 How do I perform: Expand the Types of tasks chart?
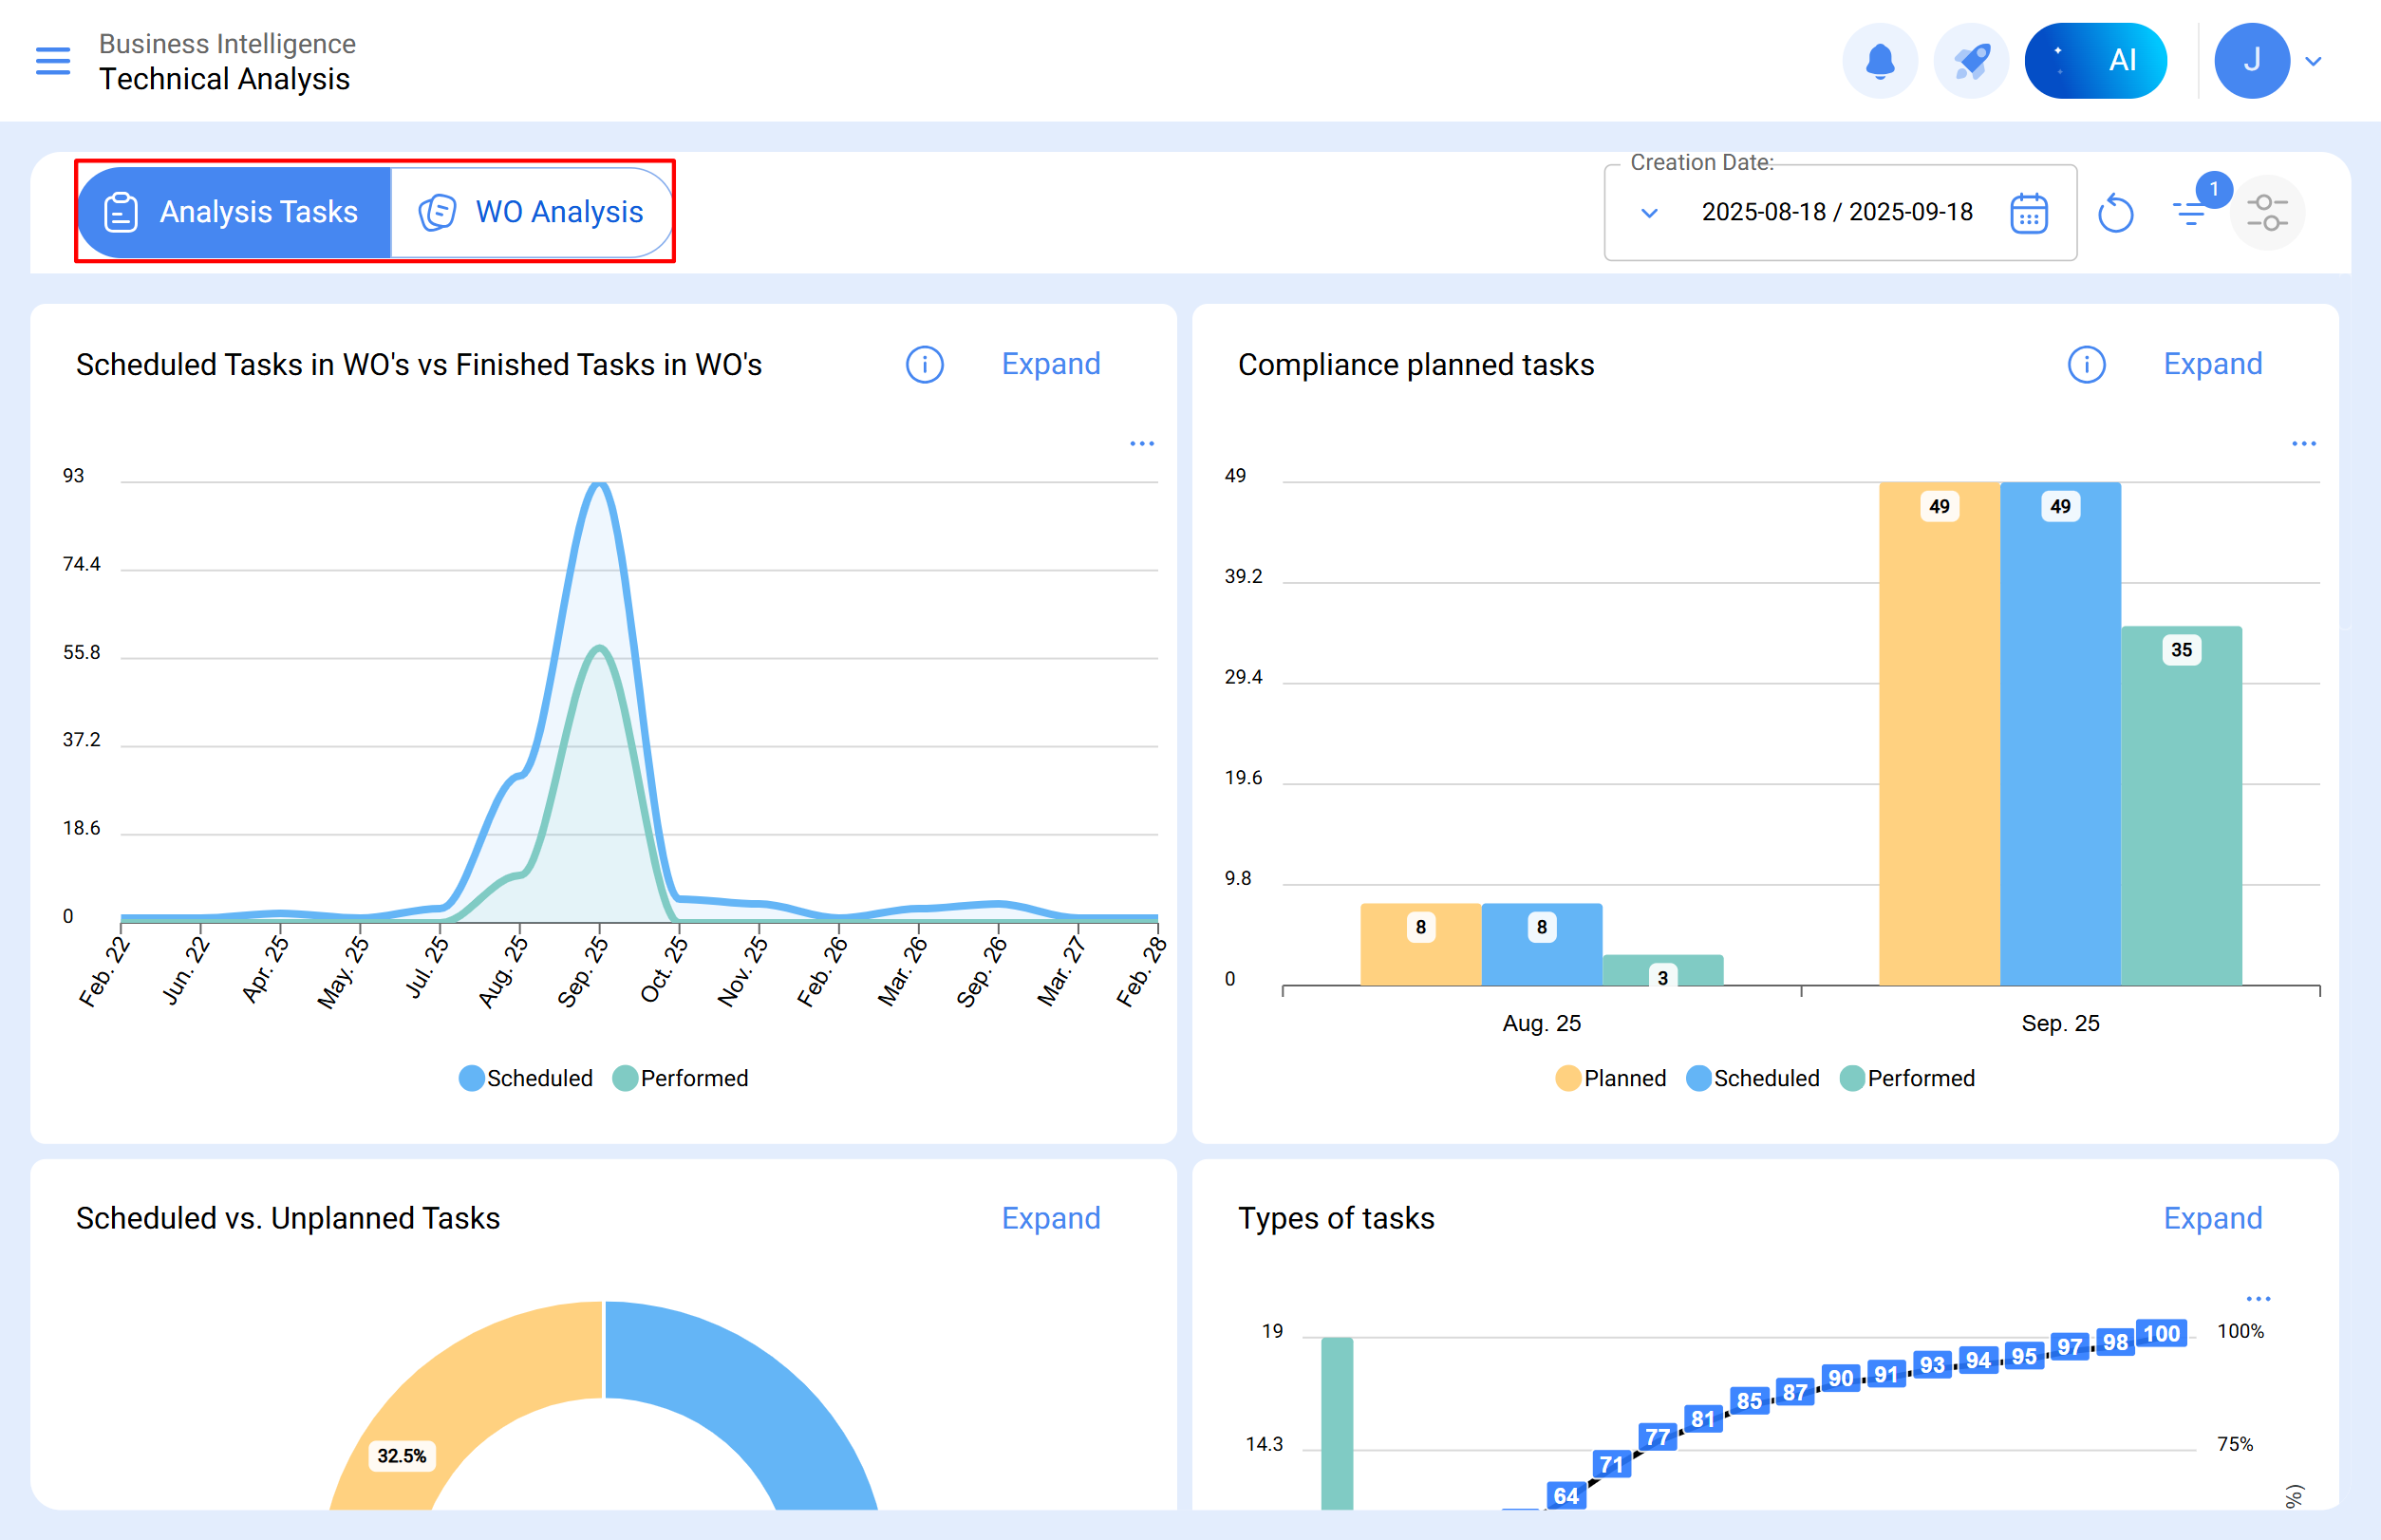[x=2212, y=1218]
